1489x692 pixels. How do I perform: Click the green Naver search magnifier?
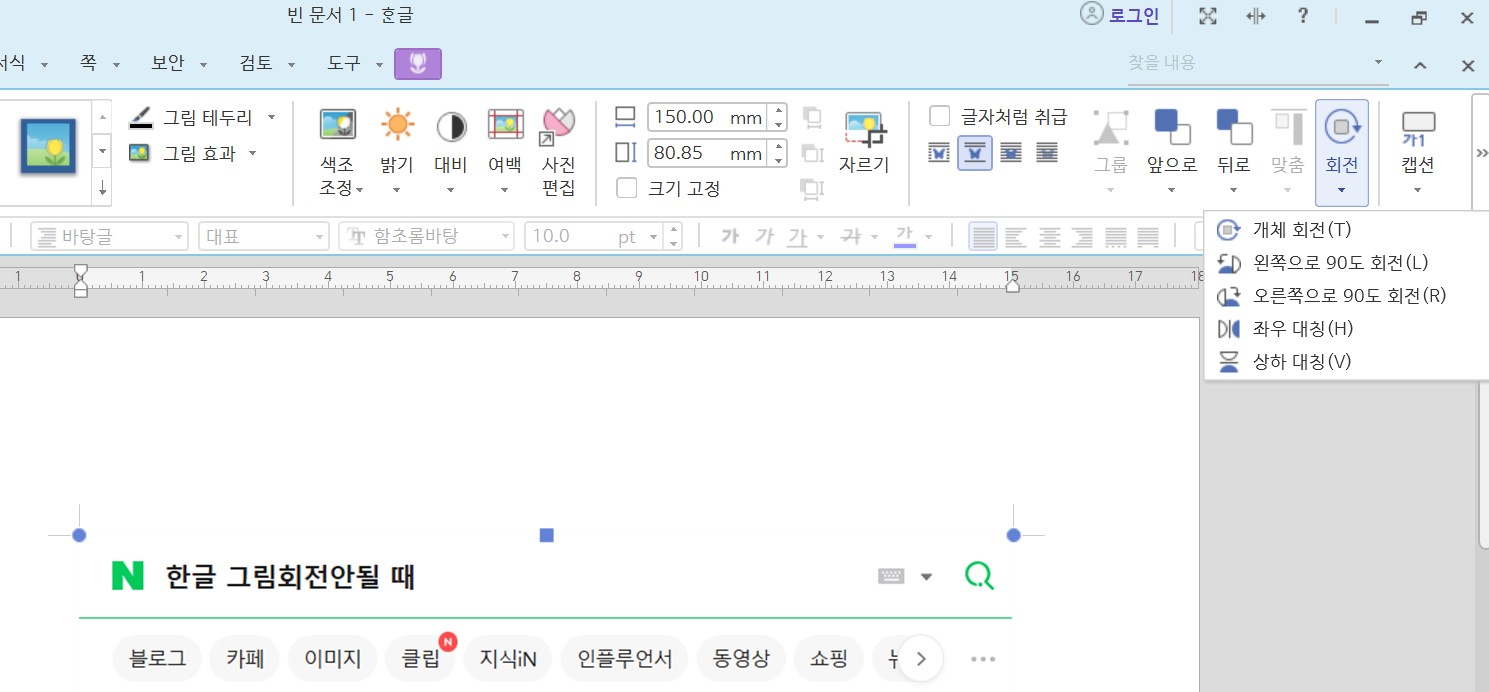[979, 575]
